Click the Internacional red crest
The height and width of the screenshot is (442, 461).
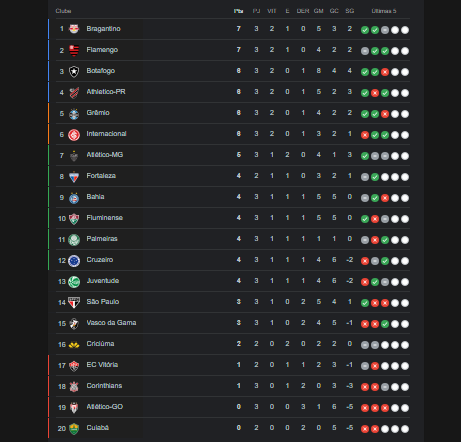[74, 135]
